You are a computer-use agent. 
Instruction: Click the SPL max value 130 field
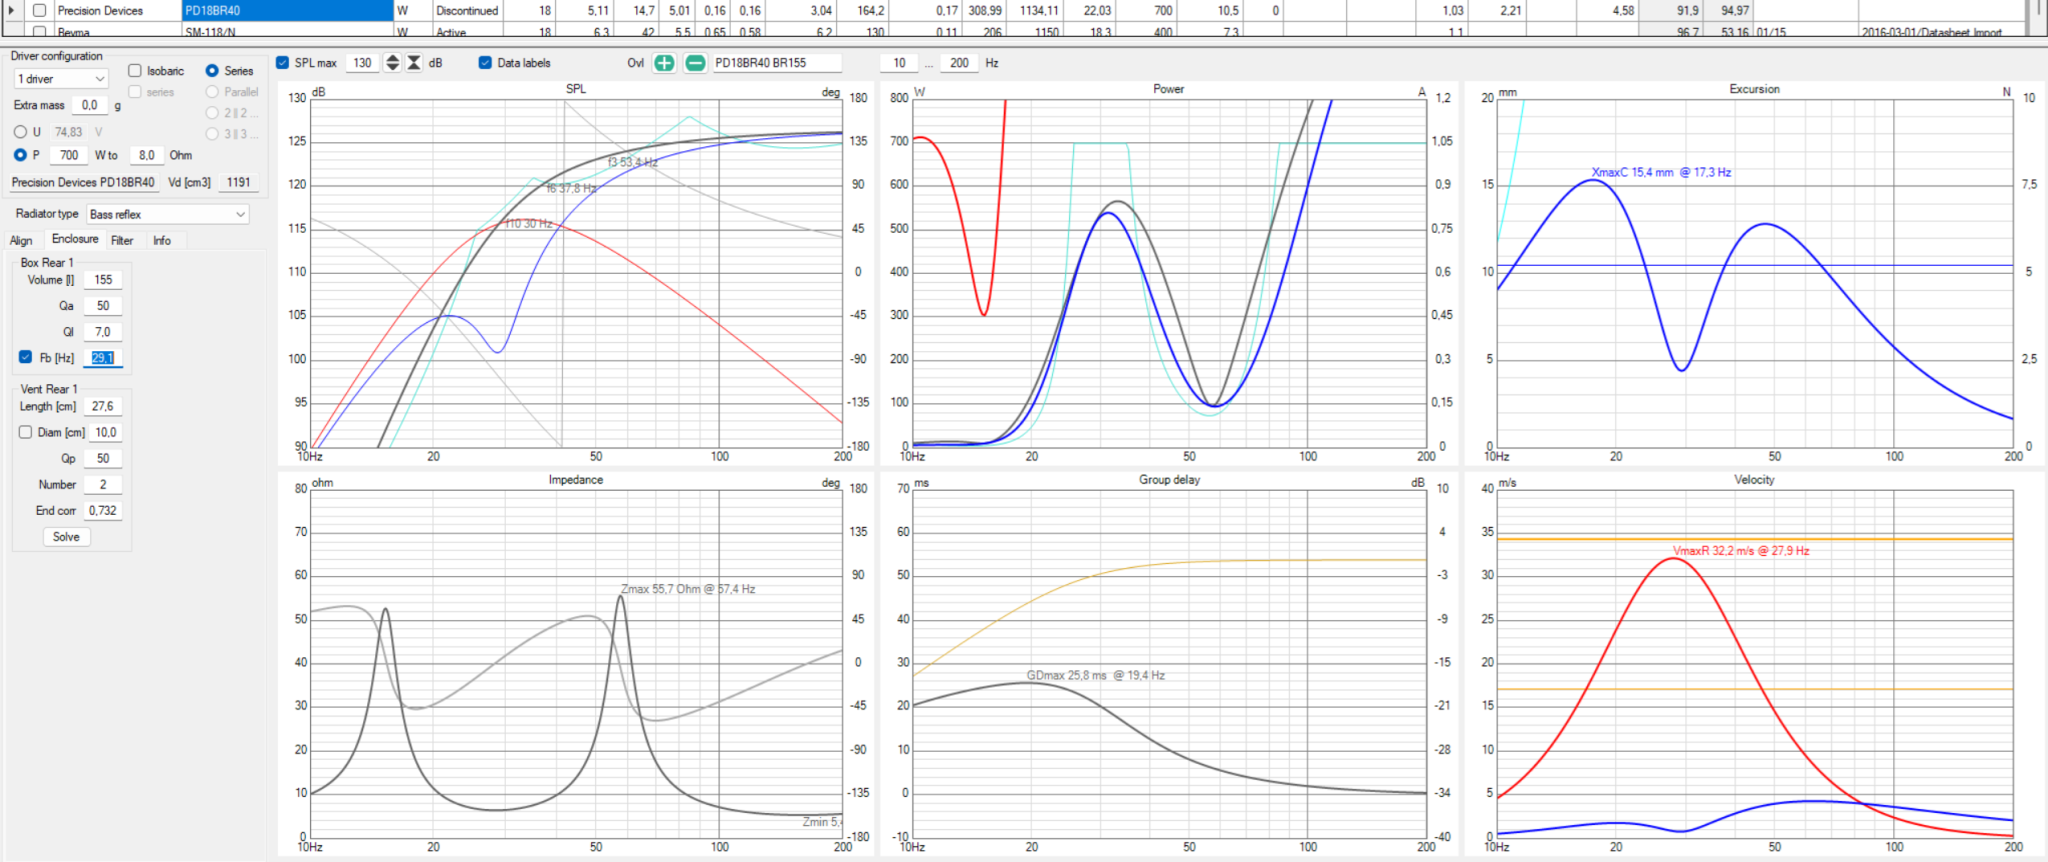[x=363, y=63]
